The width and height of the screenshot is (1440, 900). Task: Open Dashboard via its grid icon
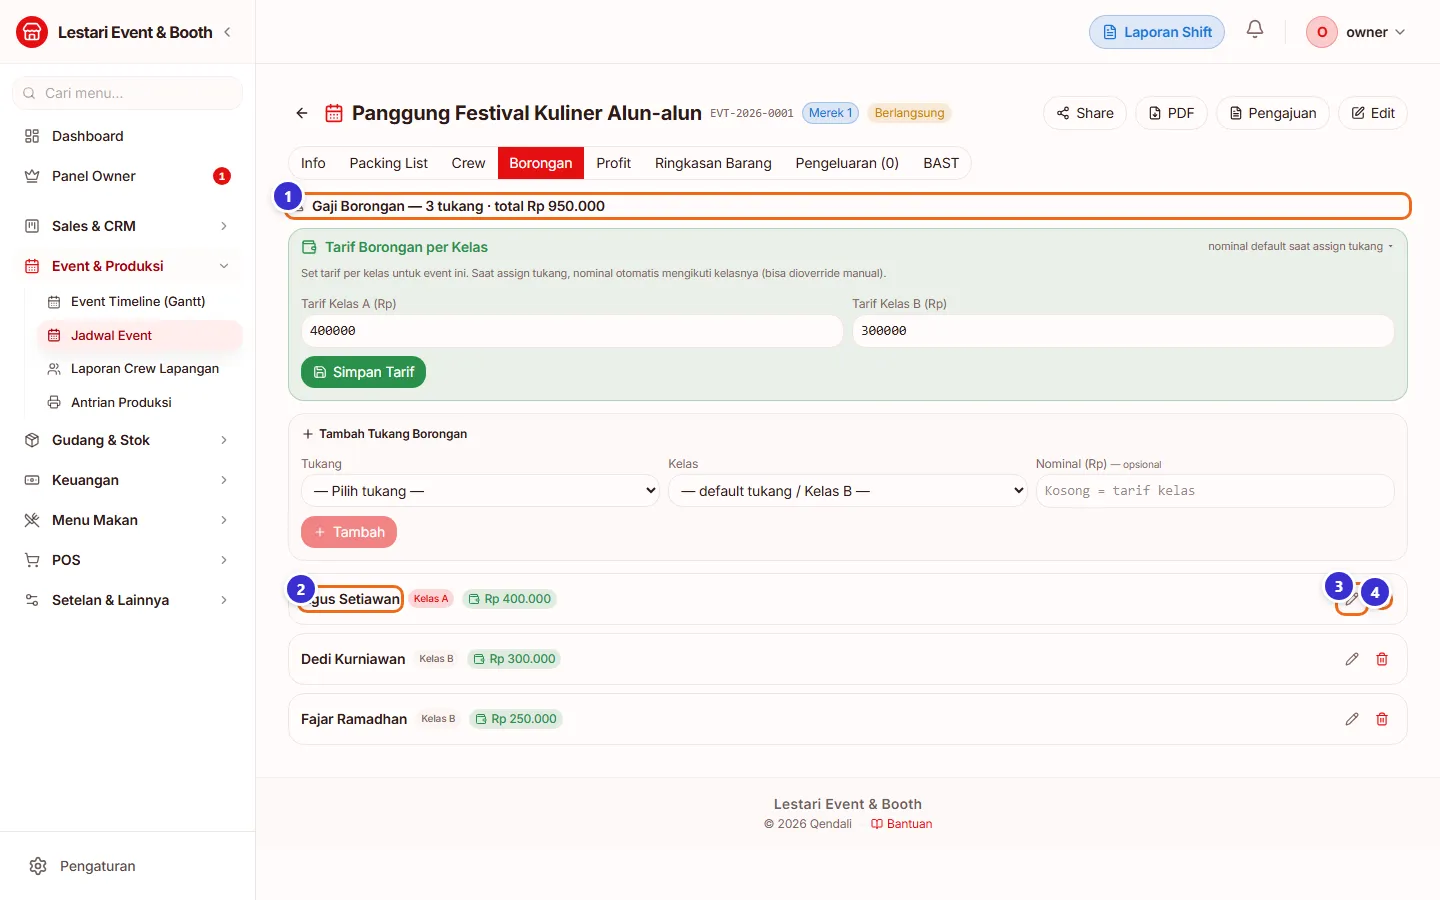[32, 136]
